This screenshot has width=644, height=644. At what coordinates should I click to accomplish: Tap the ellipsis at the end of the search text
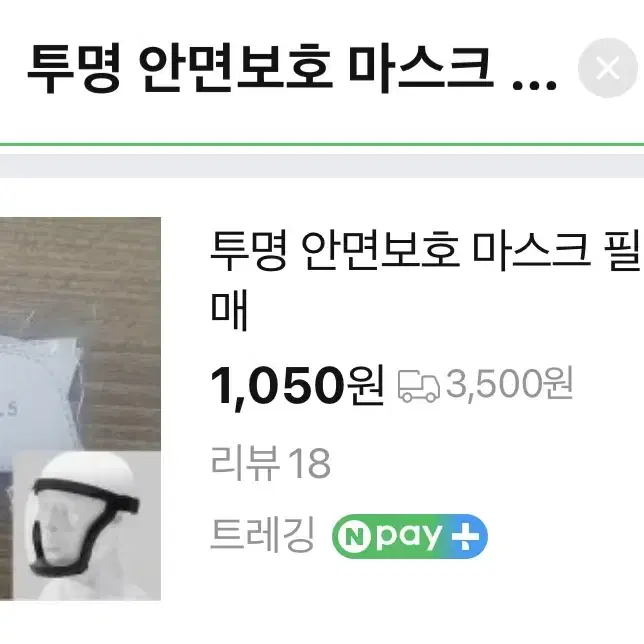(536, 86)
